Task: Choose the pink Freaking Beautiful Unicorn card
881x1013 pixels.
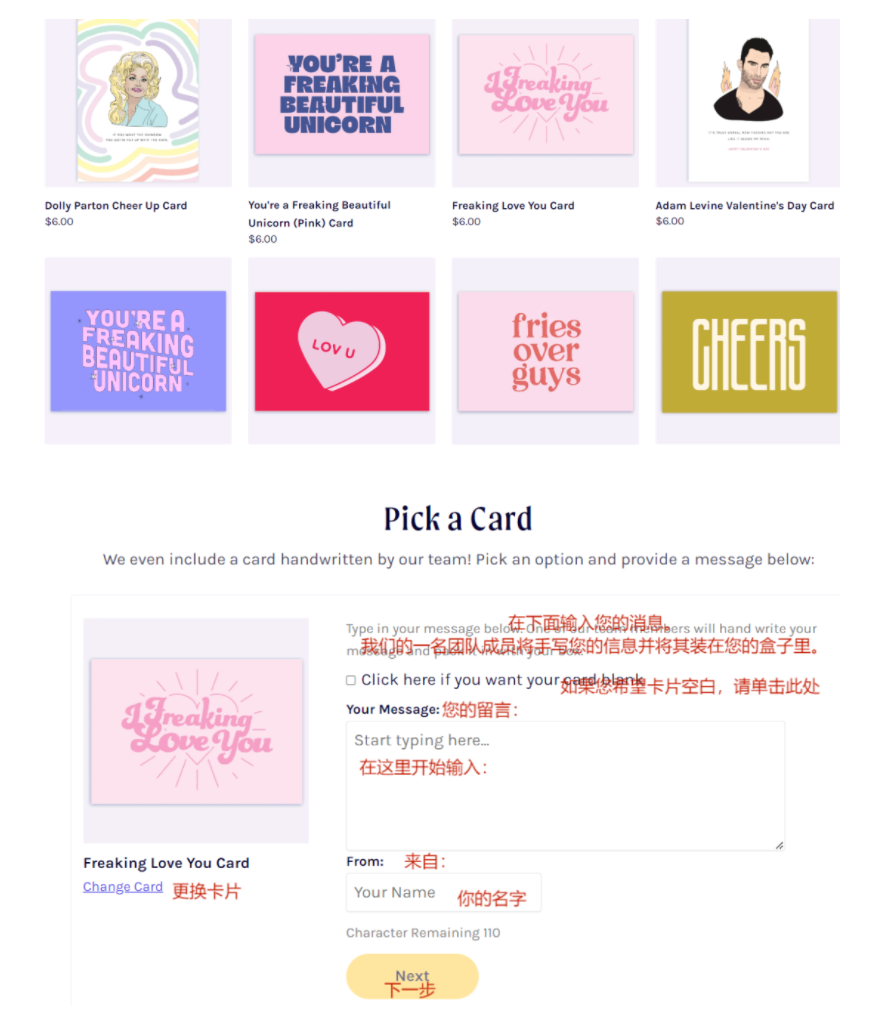Action: [342, 102]
